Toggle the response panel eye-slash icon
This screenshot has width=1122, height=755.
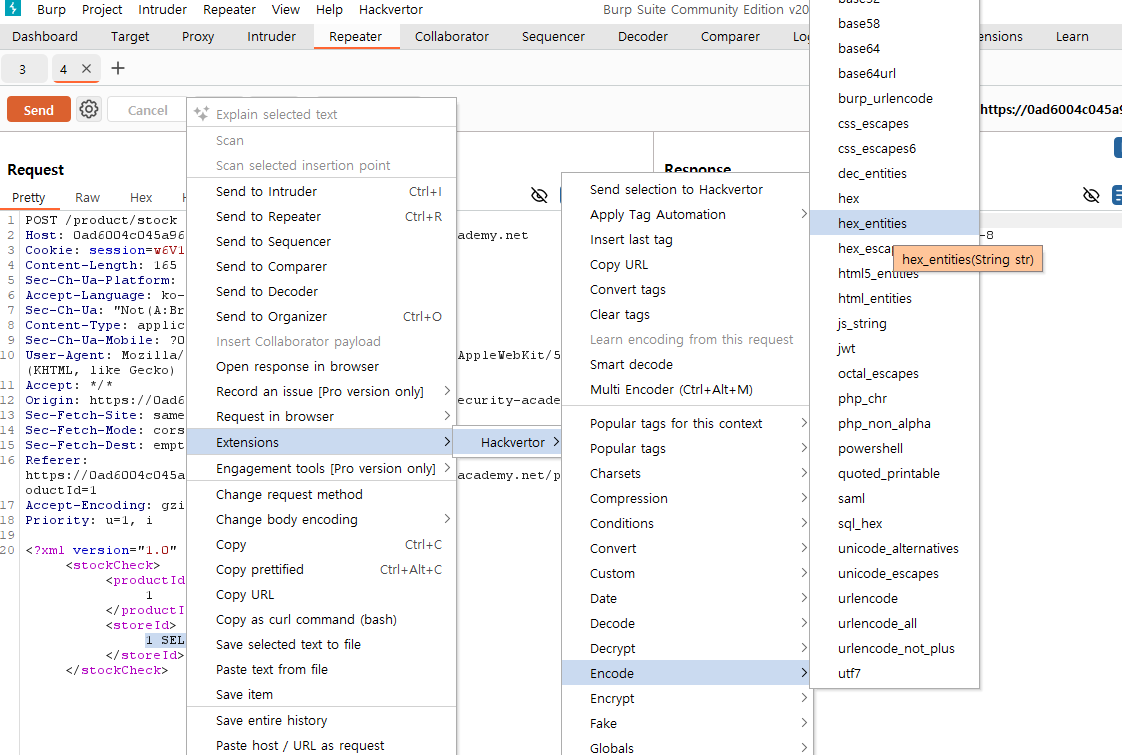pos(1091,195)
